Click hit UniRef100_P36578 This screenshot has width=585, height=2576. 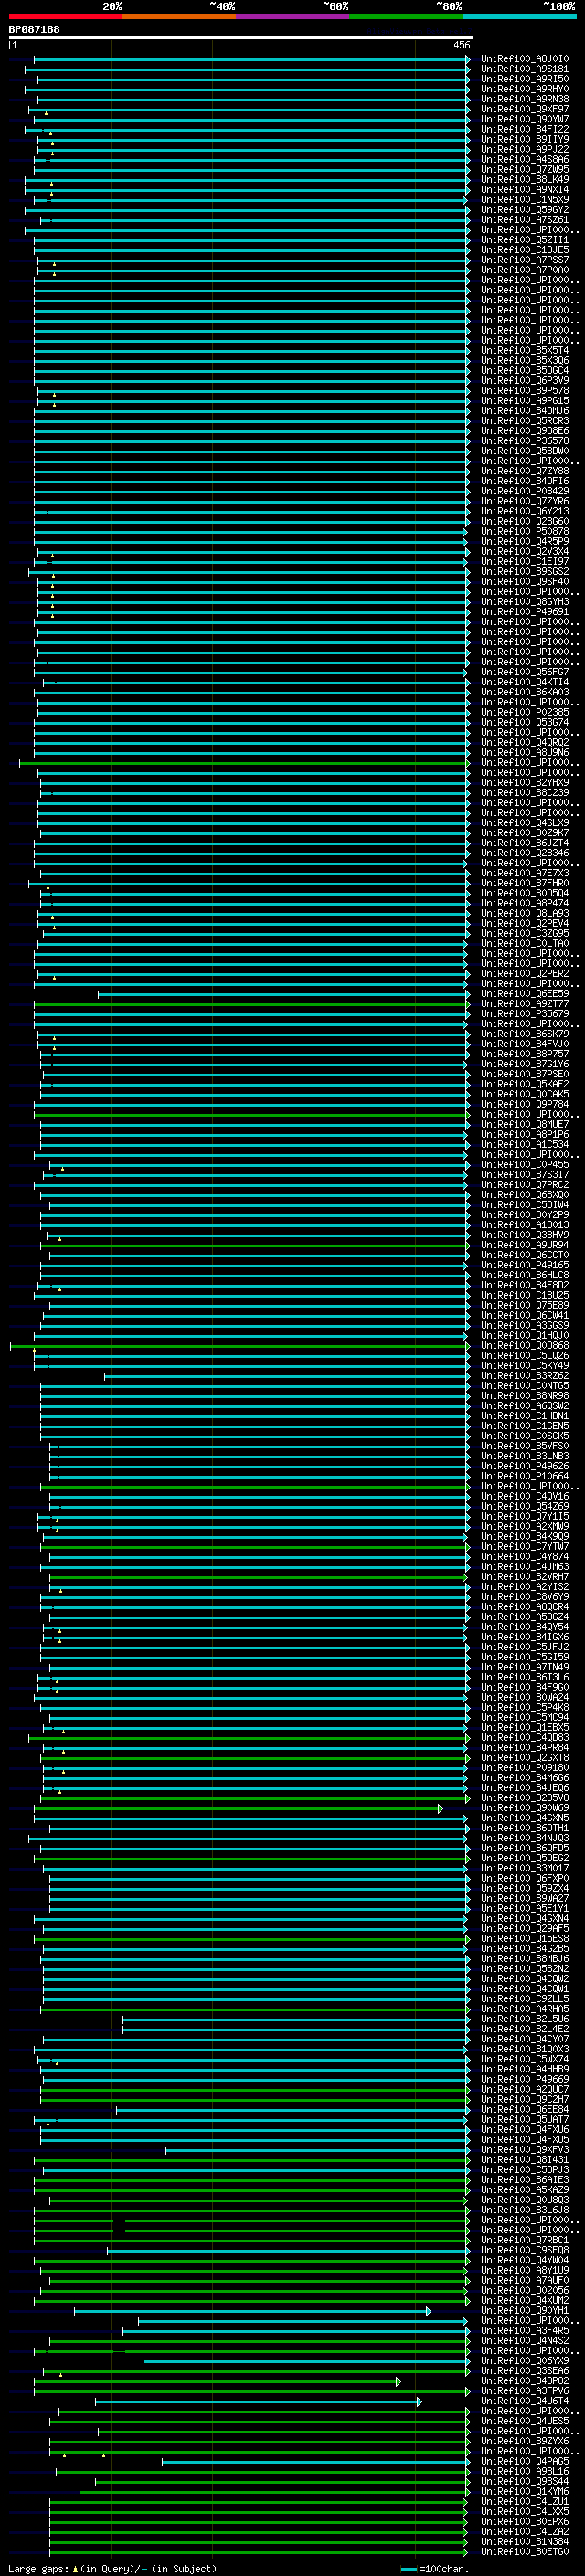point(525,441)
